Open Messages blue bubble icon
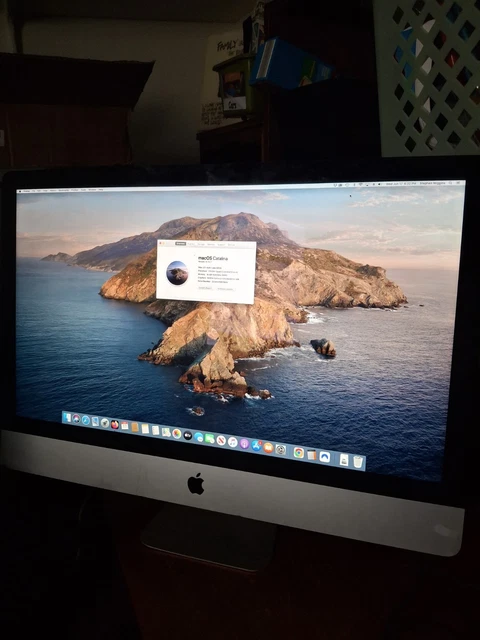This screenshot has width=480, height=640. point(199,437)
